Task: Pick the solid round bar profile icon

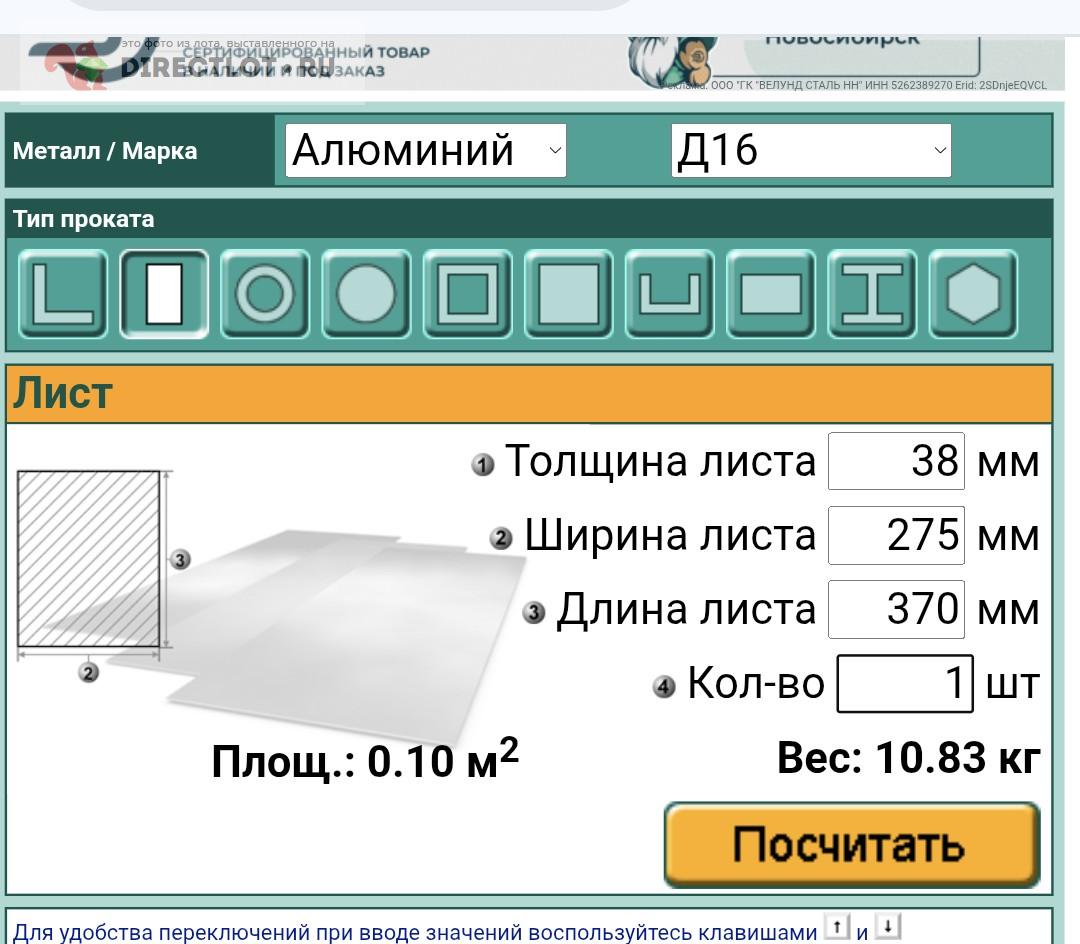Action: point(366,294)
